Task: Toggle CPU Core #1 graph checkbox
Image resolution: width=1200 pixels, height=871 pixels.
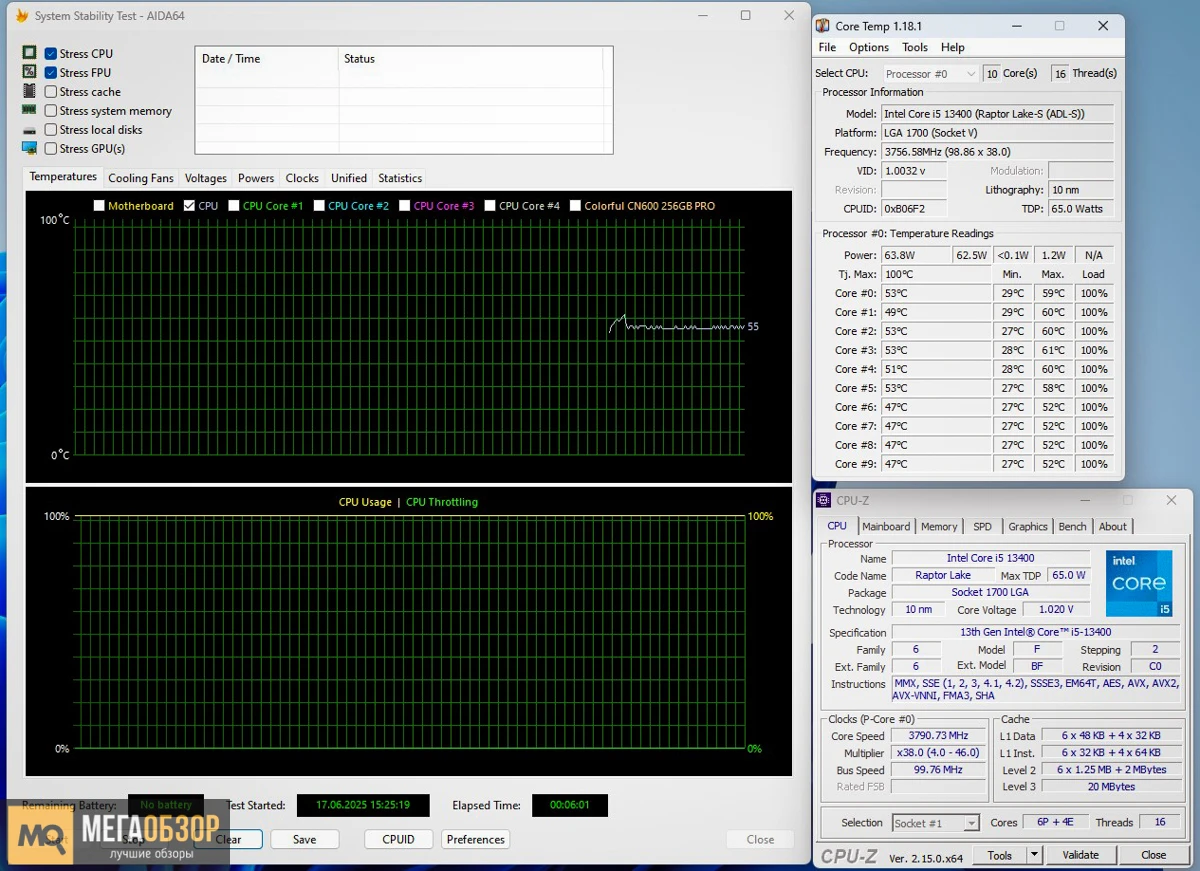Action: coord(234,206)
